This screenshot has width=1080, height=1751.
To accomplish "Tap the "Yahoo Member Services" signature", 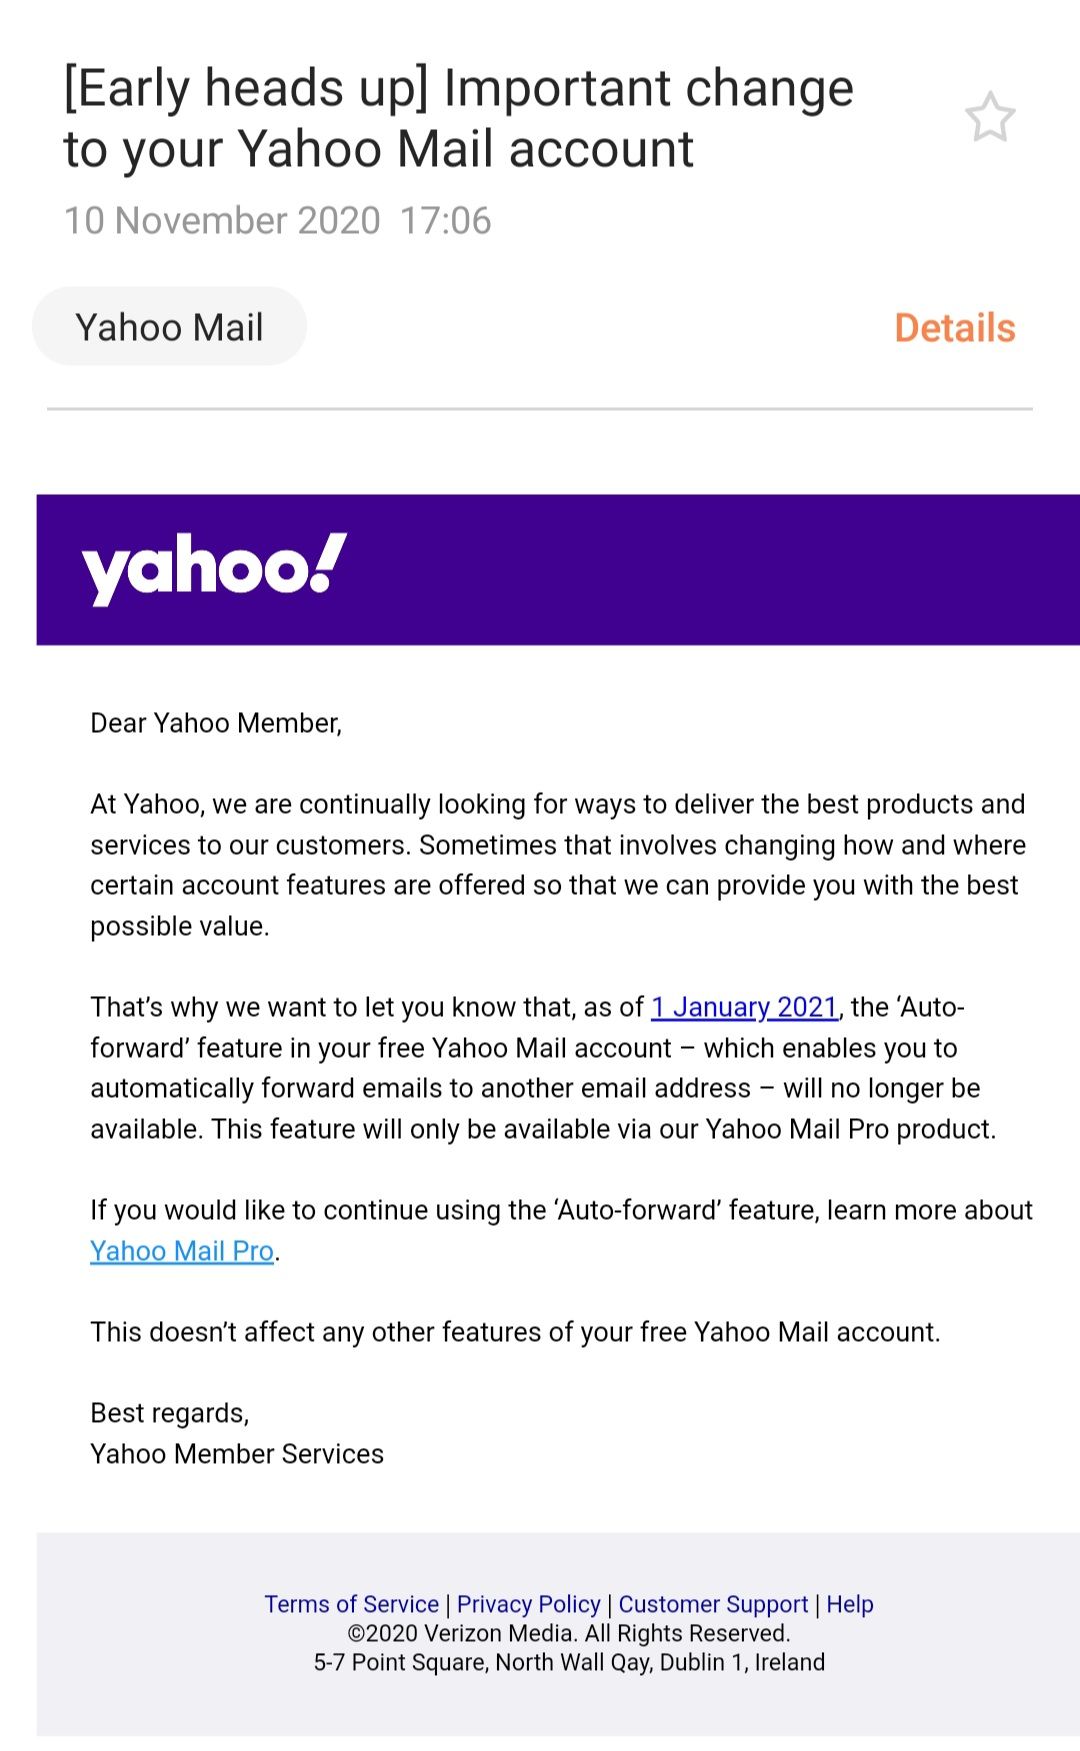I will [237, 1454].
